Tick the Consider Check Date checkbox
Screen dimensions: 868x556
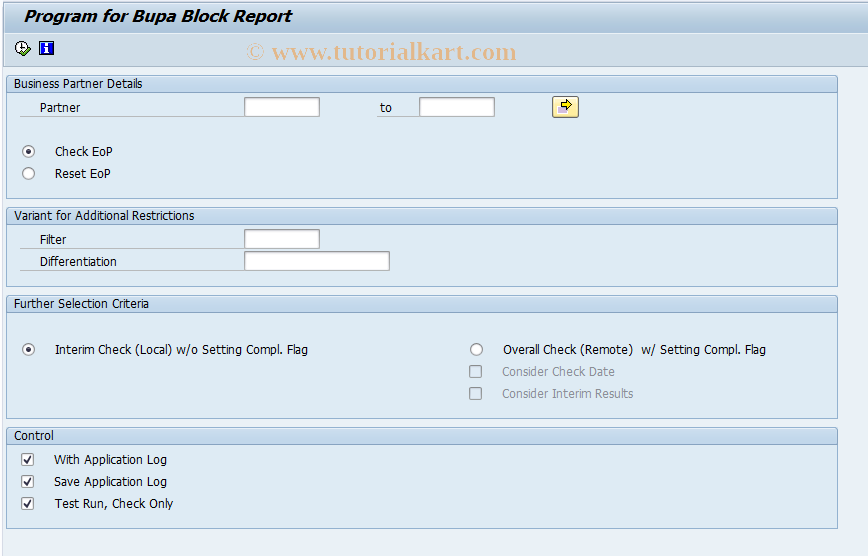(476, 372)
